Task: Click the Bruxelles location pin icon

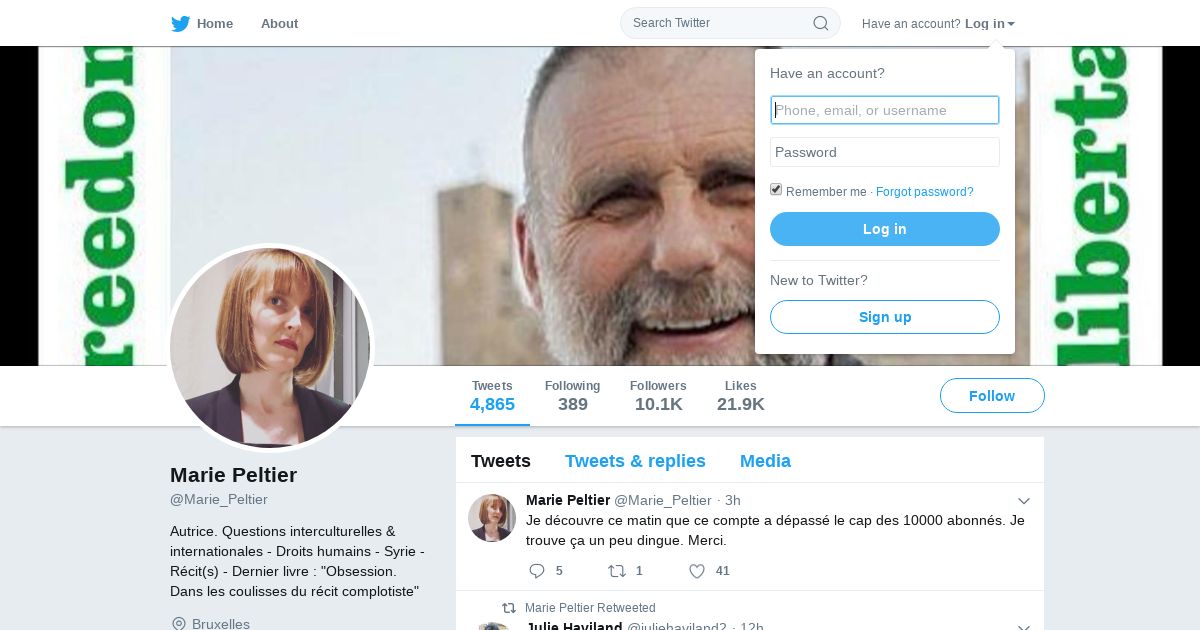Action: tap(179, 624)
